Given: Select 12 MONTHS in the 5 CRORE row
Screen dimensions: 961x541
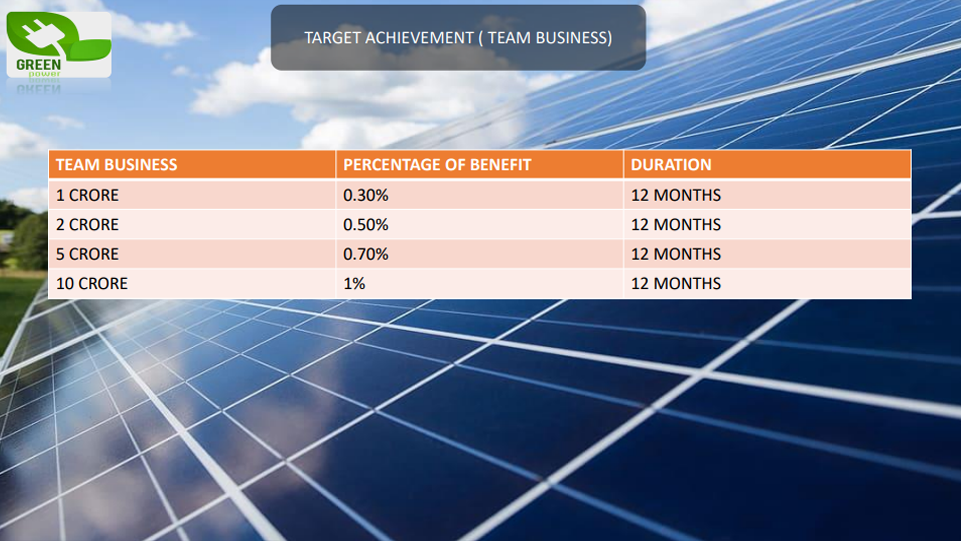Looking at the screenshot, I should (x=676, y=254).
